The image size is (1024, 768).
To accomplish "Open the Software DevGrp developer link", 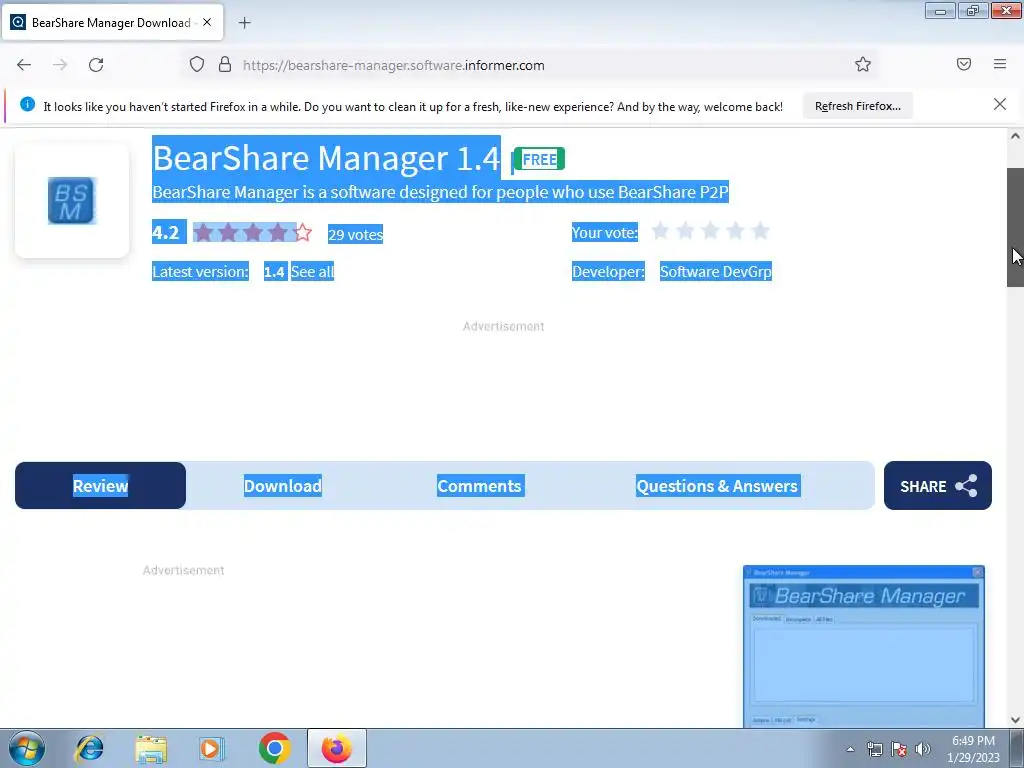I will (x=716, y=272).
